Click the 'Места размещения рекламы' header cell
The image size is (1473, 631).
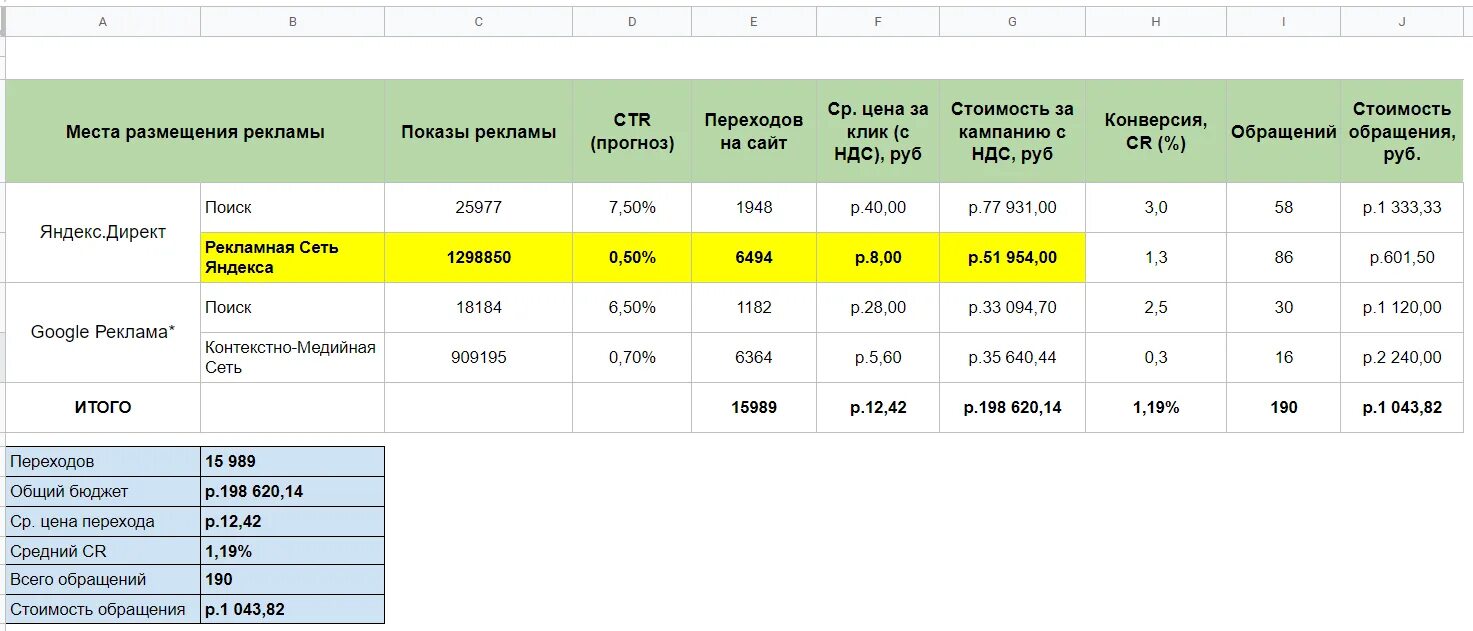tap(195, 131)
